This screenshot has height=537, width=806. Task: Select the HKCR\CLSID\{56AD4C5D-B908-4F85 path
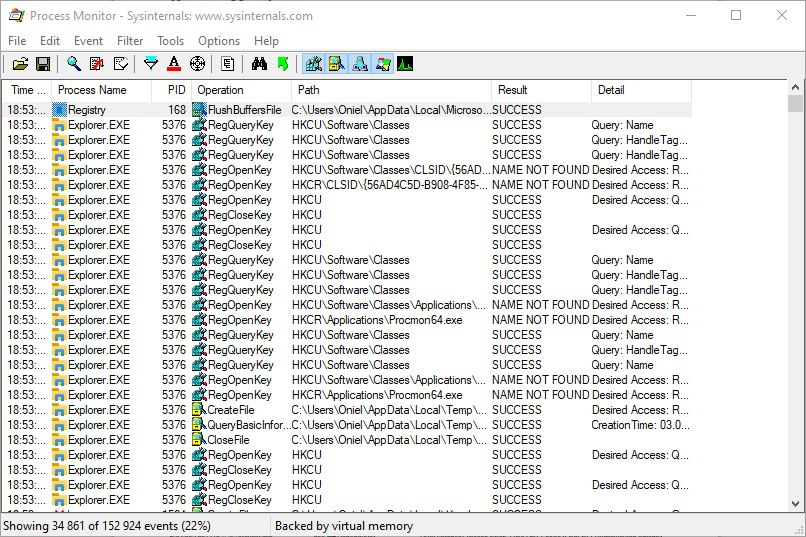(x=390, y=185)
